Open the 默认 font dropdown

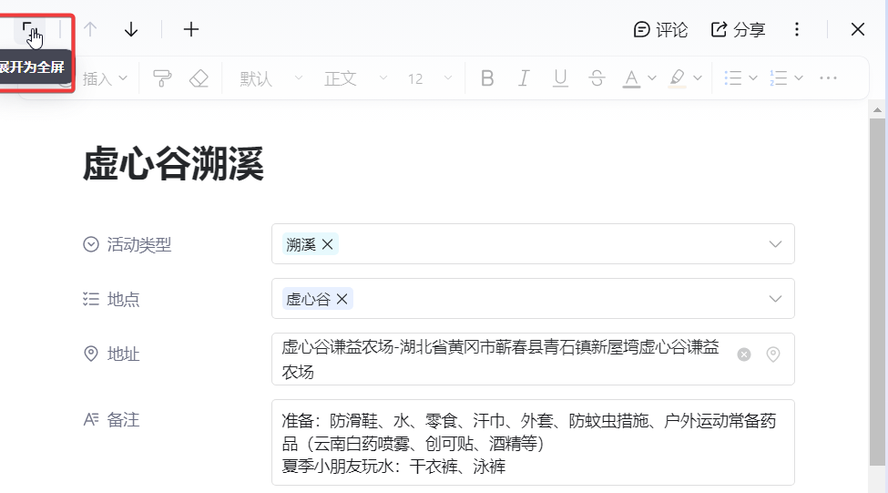[271, 78]
